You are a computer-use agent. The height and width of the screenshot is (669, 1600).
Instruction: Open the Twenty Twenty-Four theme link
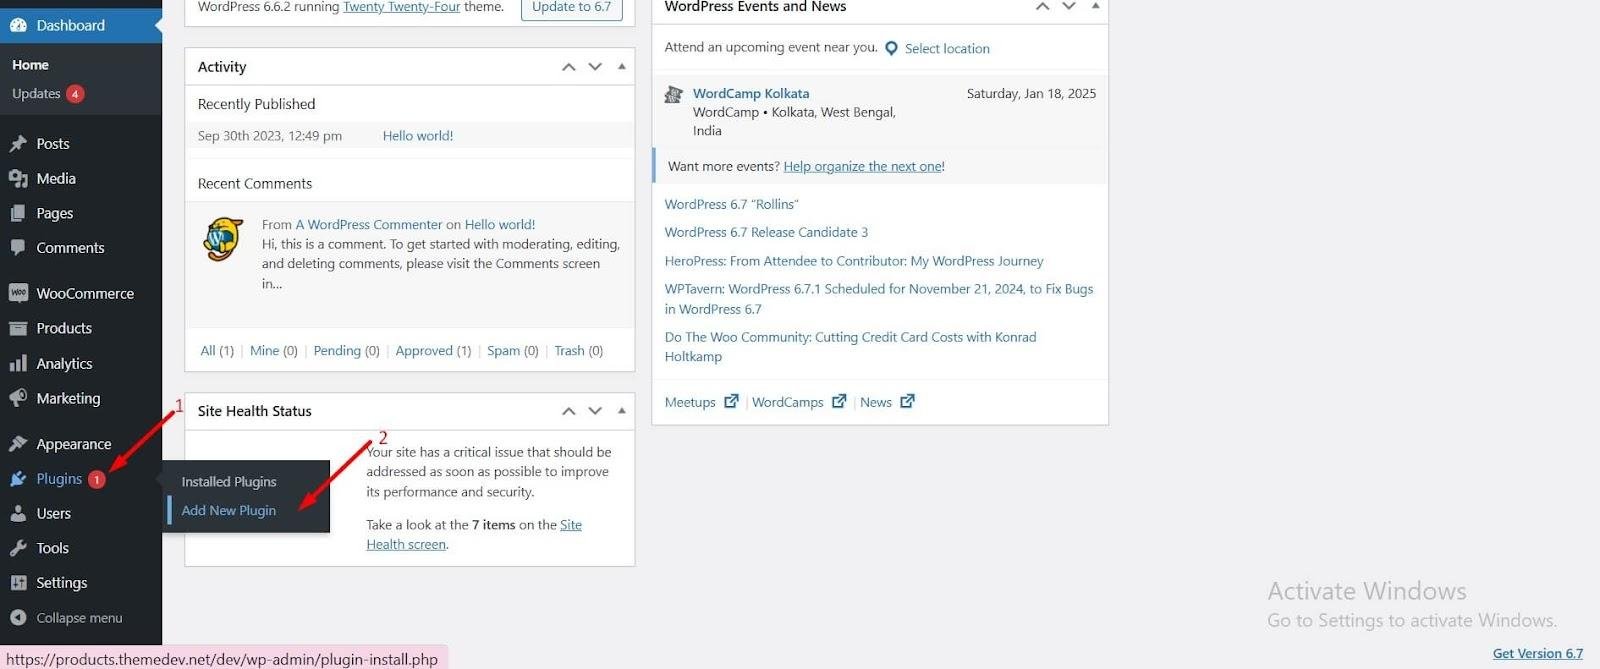pyautogui.click(x=401, y=7)
